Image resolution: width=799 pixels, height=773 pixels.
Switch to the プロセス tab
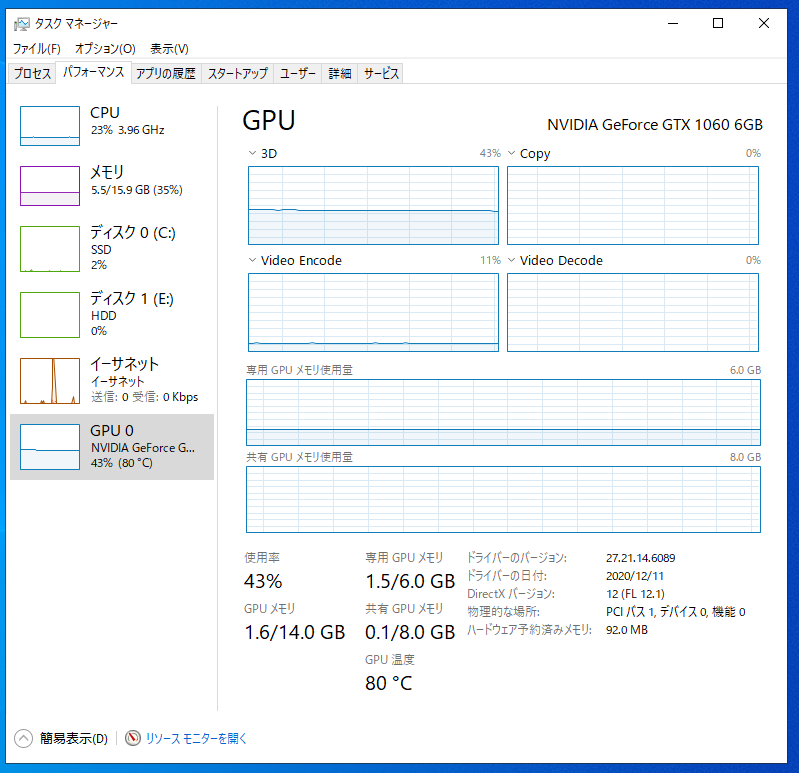[32, 73]
